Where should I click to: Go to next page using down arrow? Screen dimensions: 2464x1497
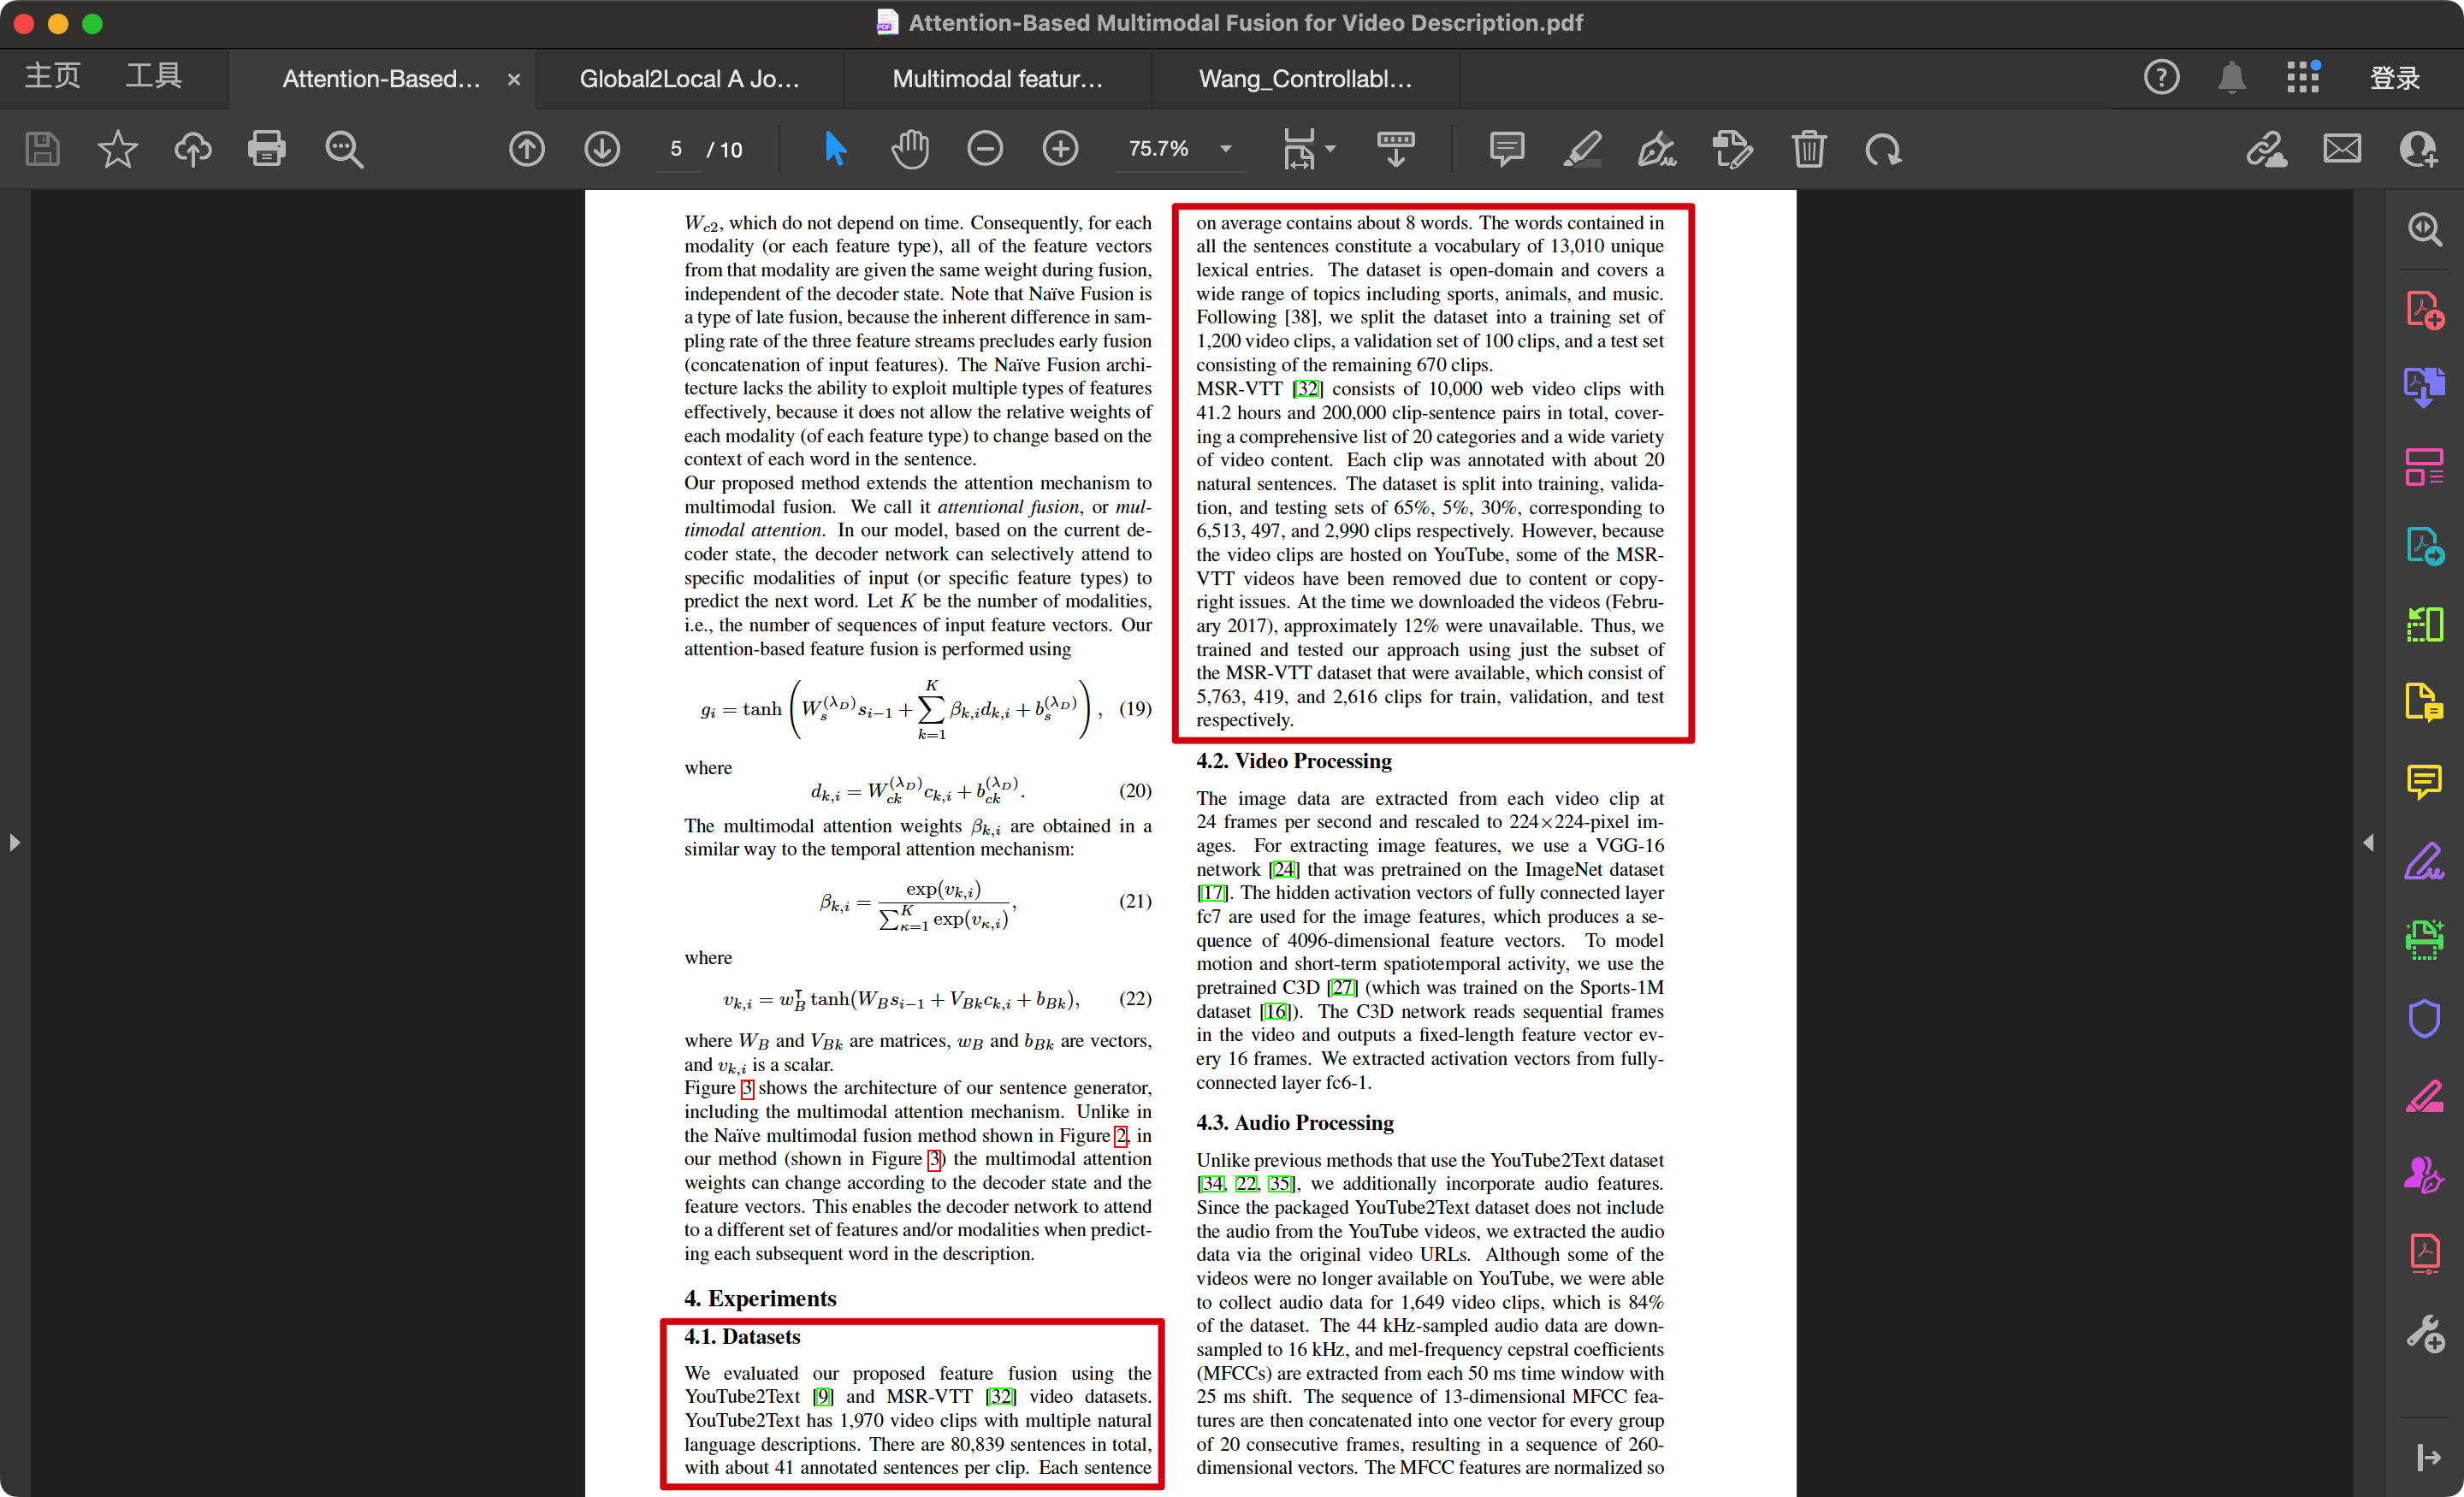point(602,149)
